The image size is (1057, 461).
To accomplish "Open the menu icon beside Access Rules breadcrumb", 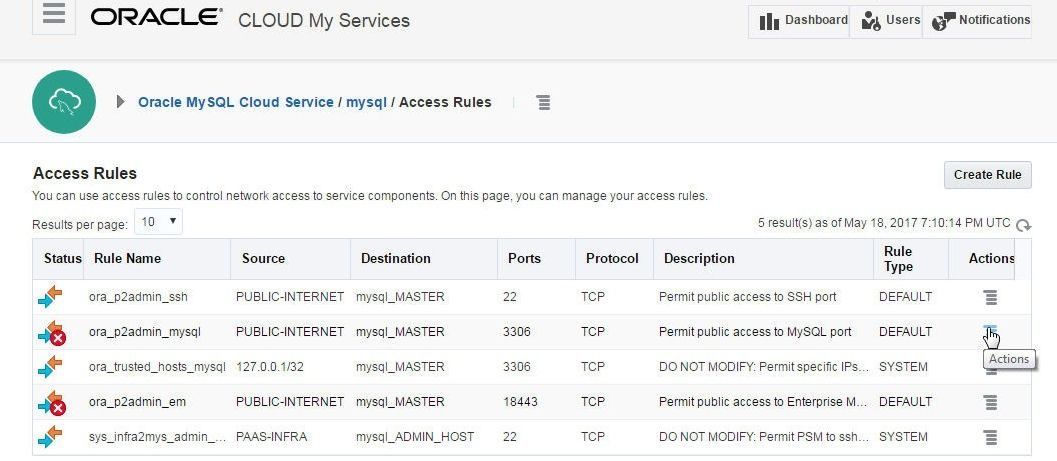I will pos(543,102).
